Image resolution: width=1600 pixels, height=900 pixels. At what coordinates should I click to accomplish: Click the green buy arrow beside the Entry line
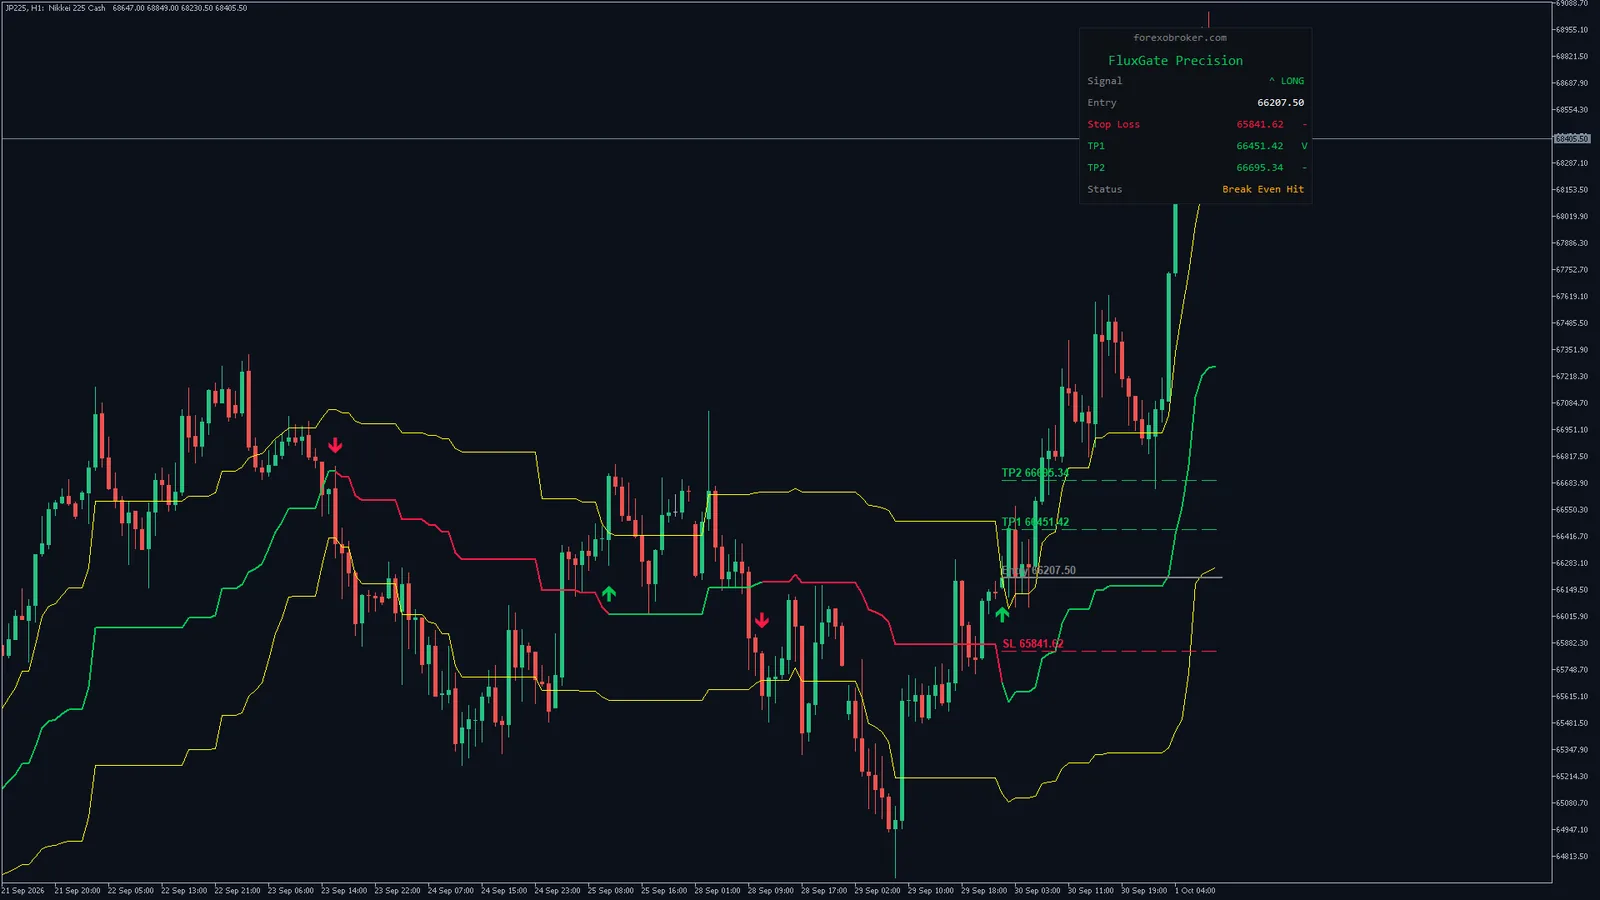coord(1002,614)
